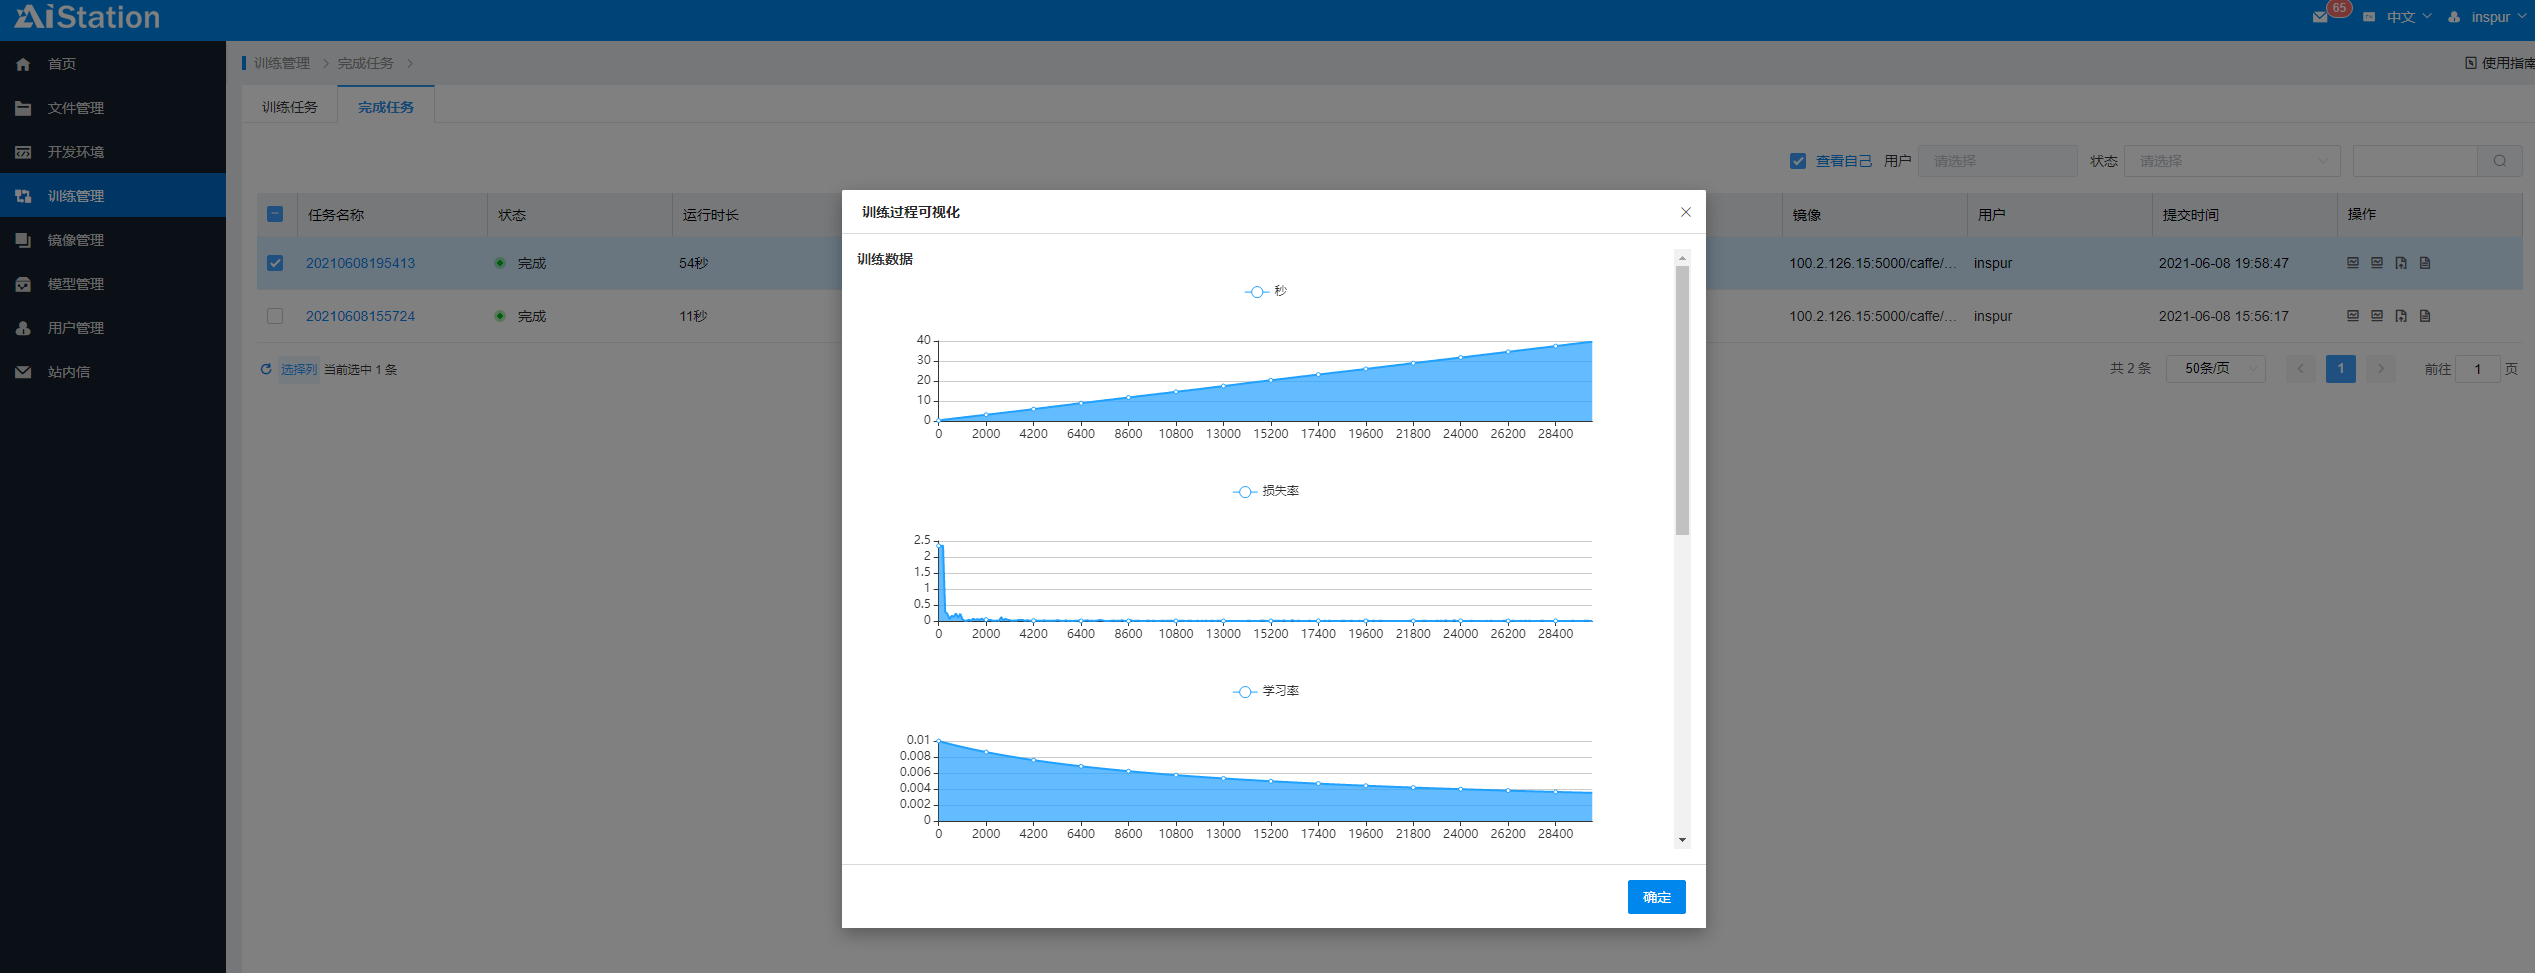Click the dialog's vertical scrollbar thumb
Image resolution: width=2535 pixels, height=973 pixels.
[x=1682, y=400]
